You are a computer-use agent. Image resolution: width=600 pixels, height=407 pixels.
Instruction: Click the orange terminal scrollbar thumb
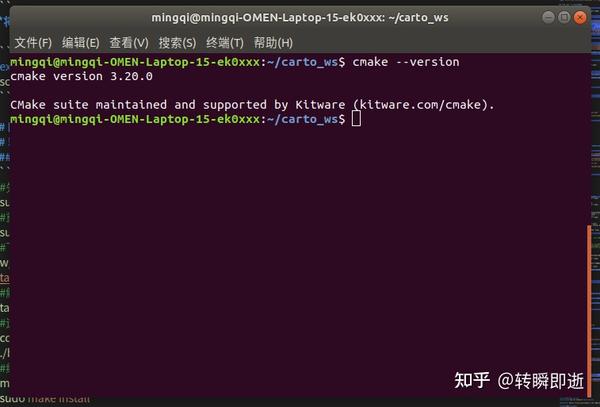pos(589,312)
